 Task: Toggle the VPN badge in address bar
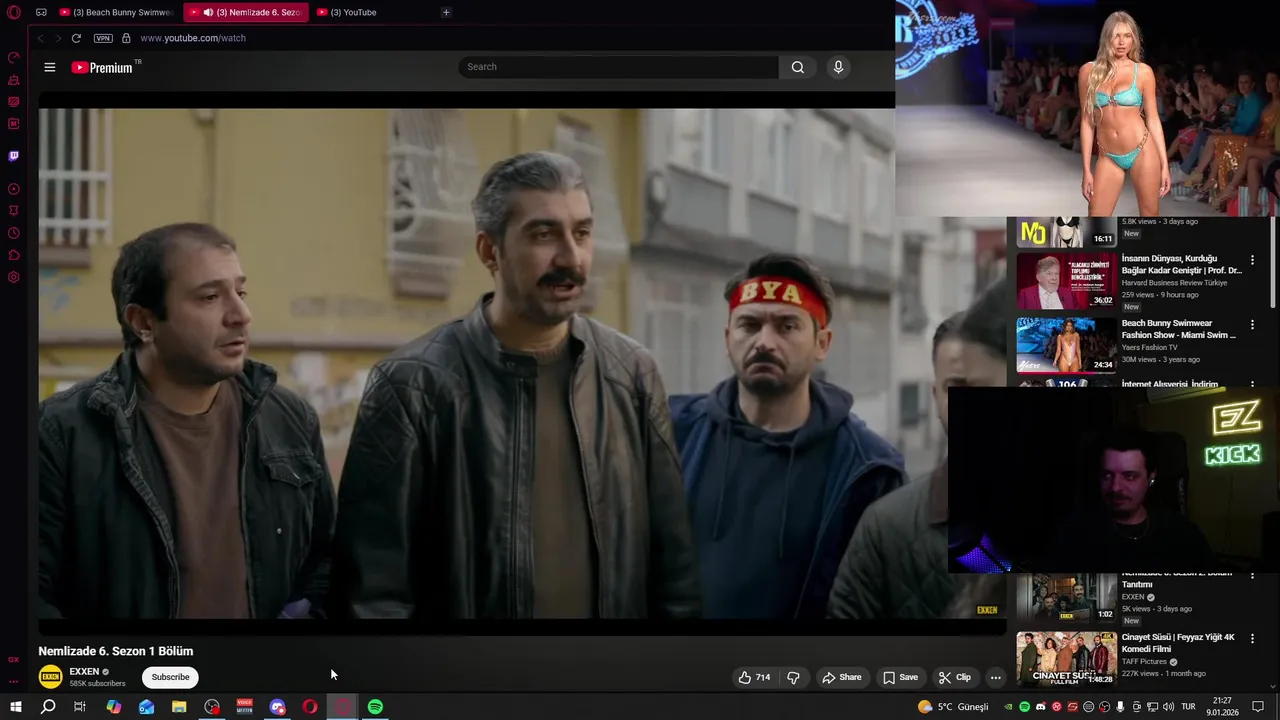click(x=103, y=38)
